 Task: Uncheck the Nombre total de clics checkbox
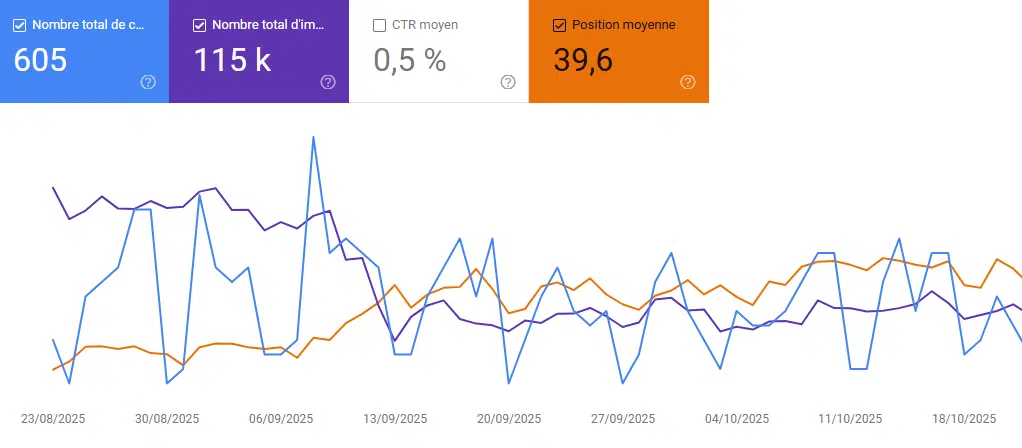tap(20, 25)
